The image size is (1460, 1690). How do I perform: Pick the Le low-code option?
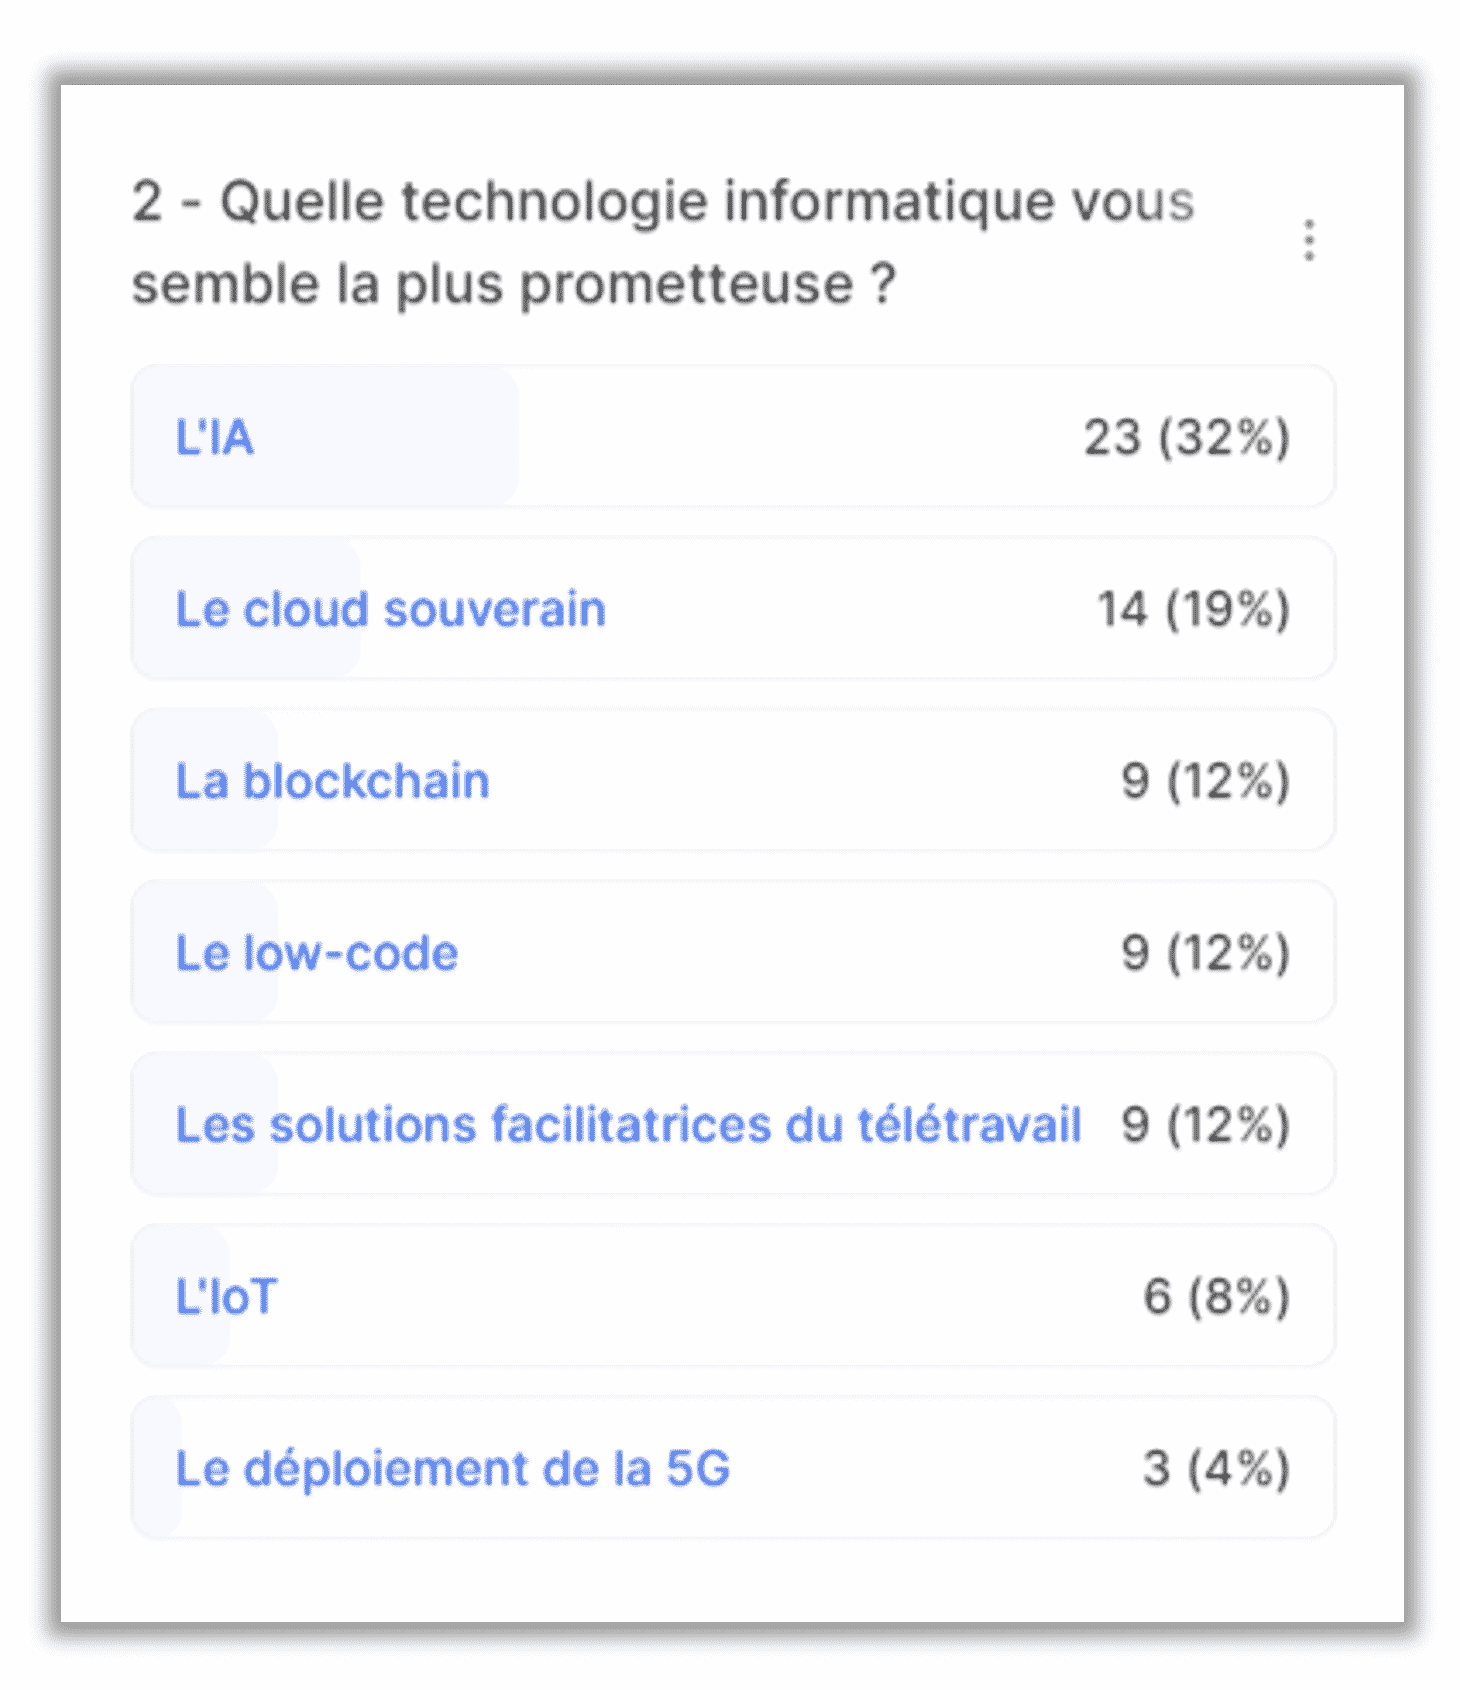click(x=733, y=953)
